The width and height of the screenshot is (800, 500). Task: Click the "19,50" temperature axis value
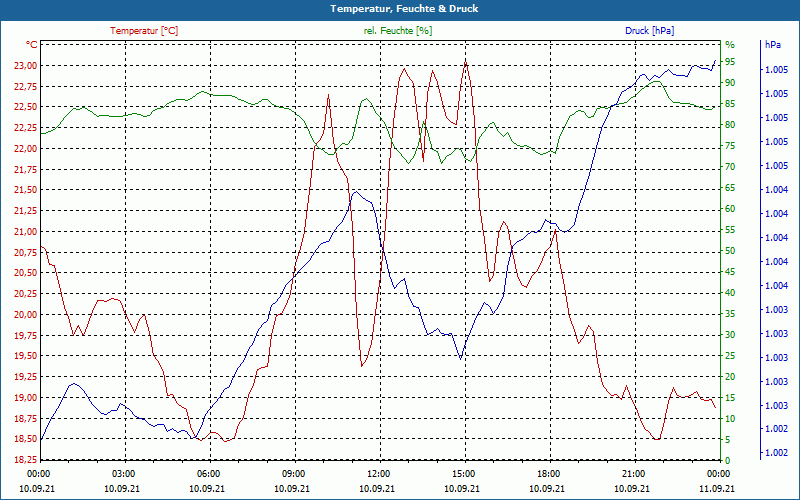pos(25,356)
